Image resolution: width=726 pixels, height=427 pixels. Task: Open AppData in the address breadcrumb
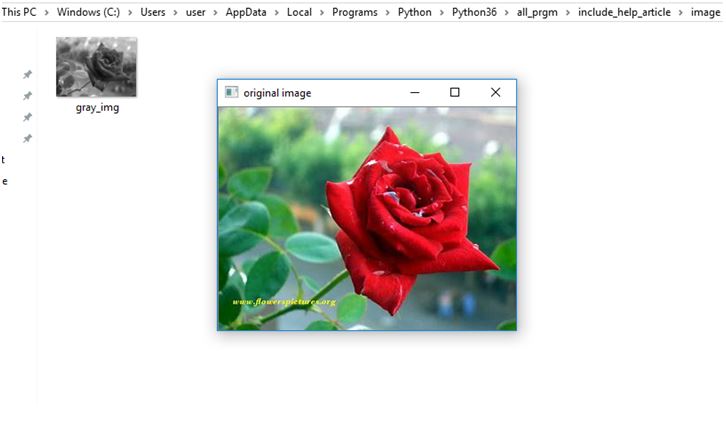point(246,12)
